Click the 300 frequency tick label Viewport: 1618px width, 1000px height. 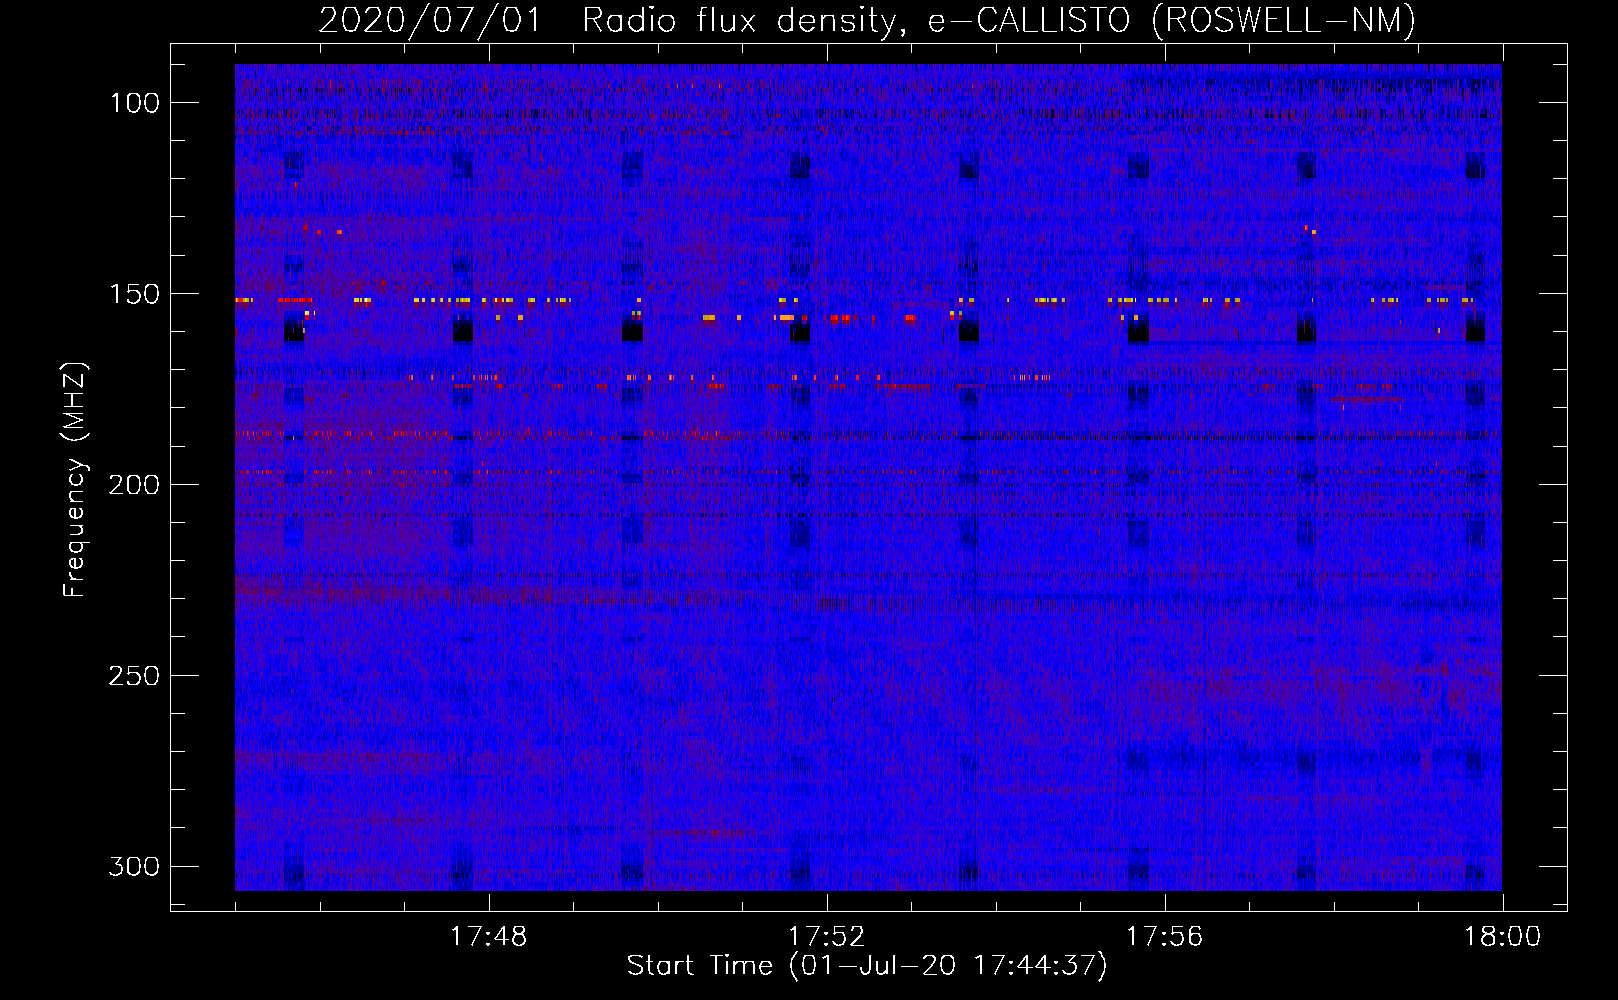(x=134, y=866)
